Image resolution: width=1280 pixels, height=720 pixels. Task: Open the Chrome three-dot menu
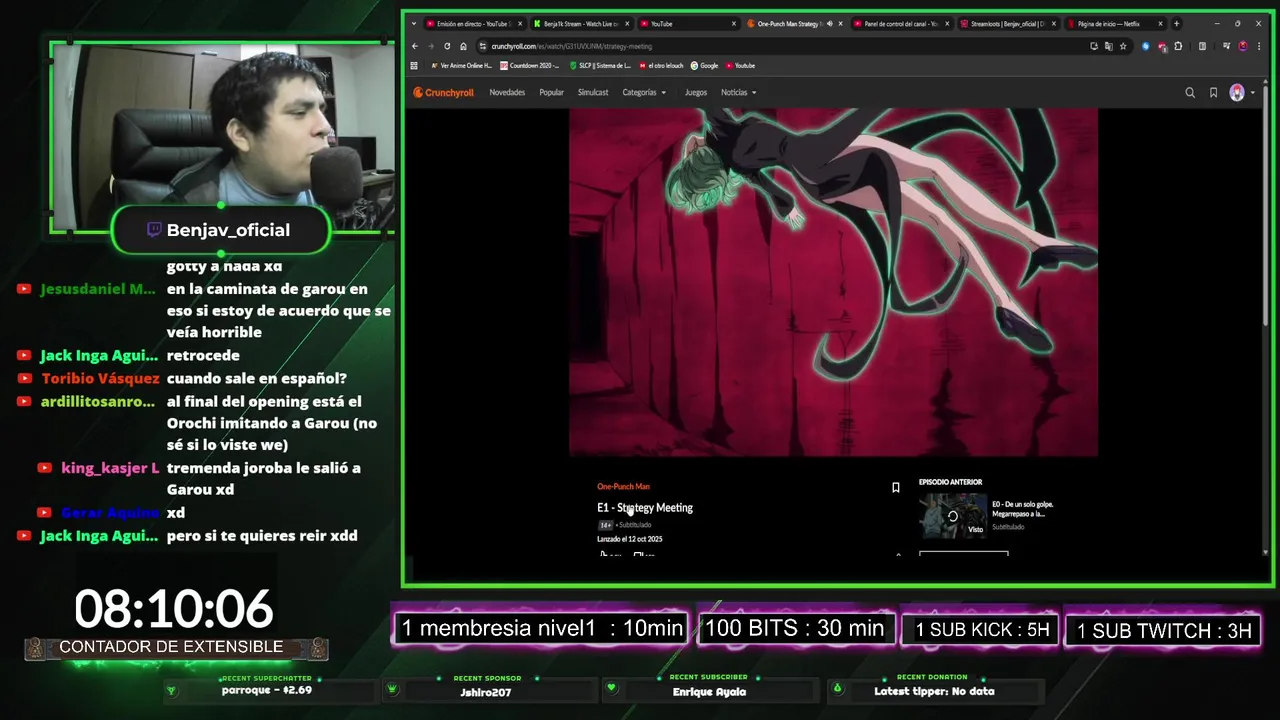tap(1259, 46)
